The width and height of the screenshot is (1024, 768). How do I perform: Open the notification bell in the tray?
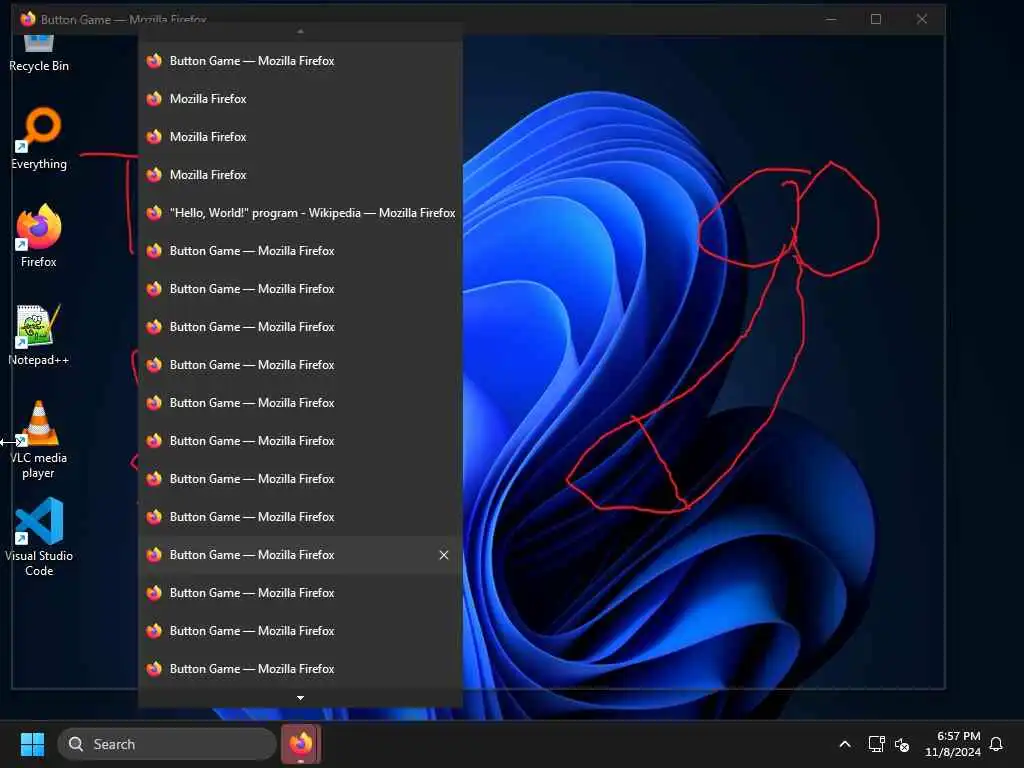[x=996, y=744]
